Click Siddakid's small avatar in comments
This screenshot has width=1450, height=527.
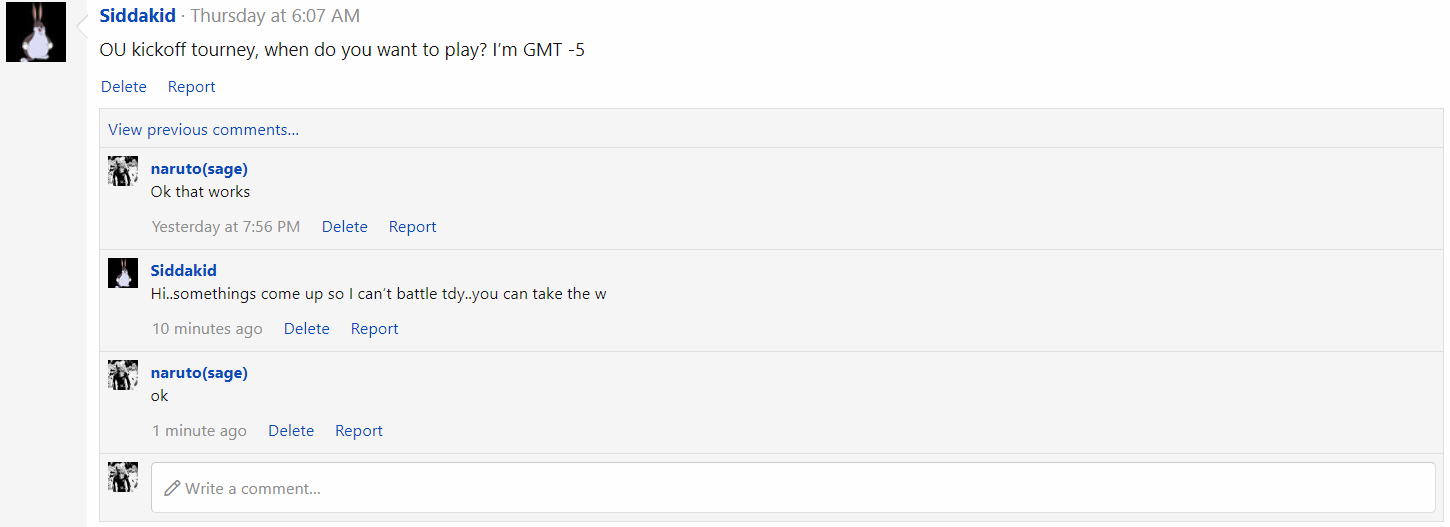[123, 273]
